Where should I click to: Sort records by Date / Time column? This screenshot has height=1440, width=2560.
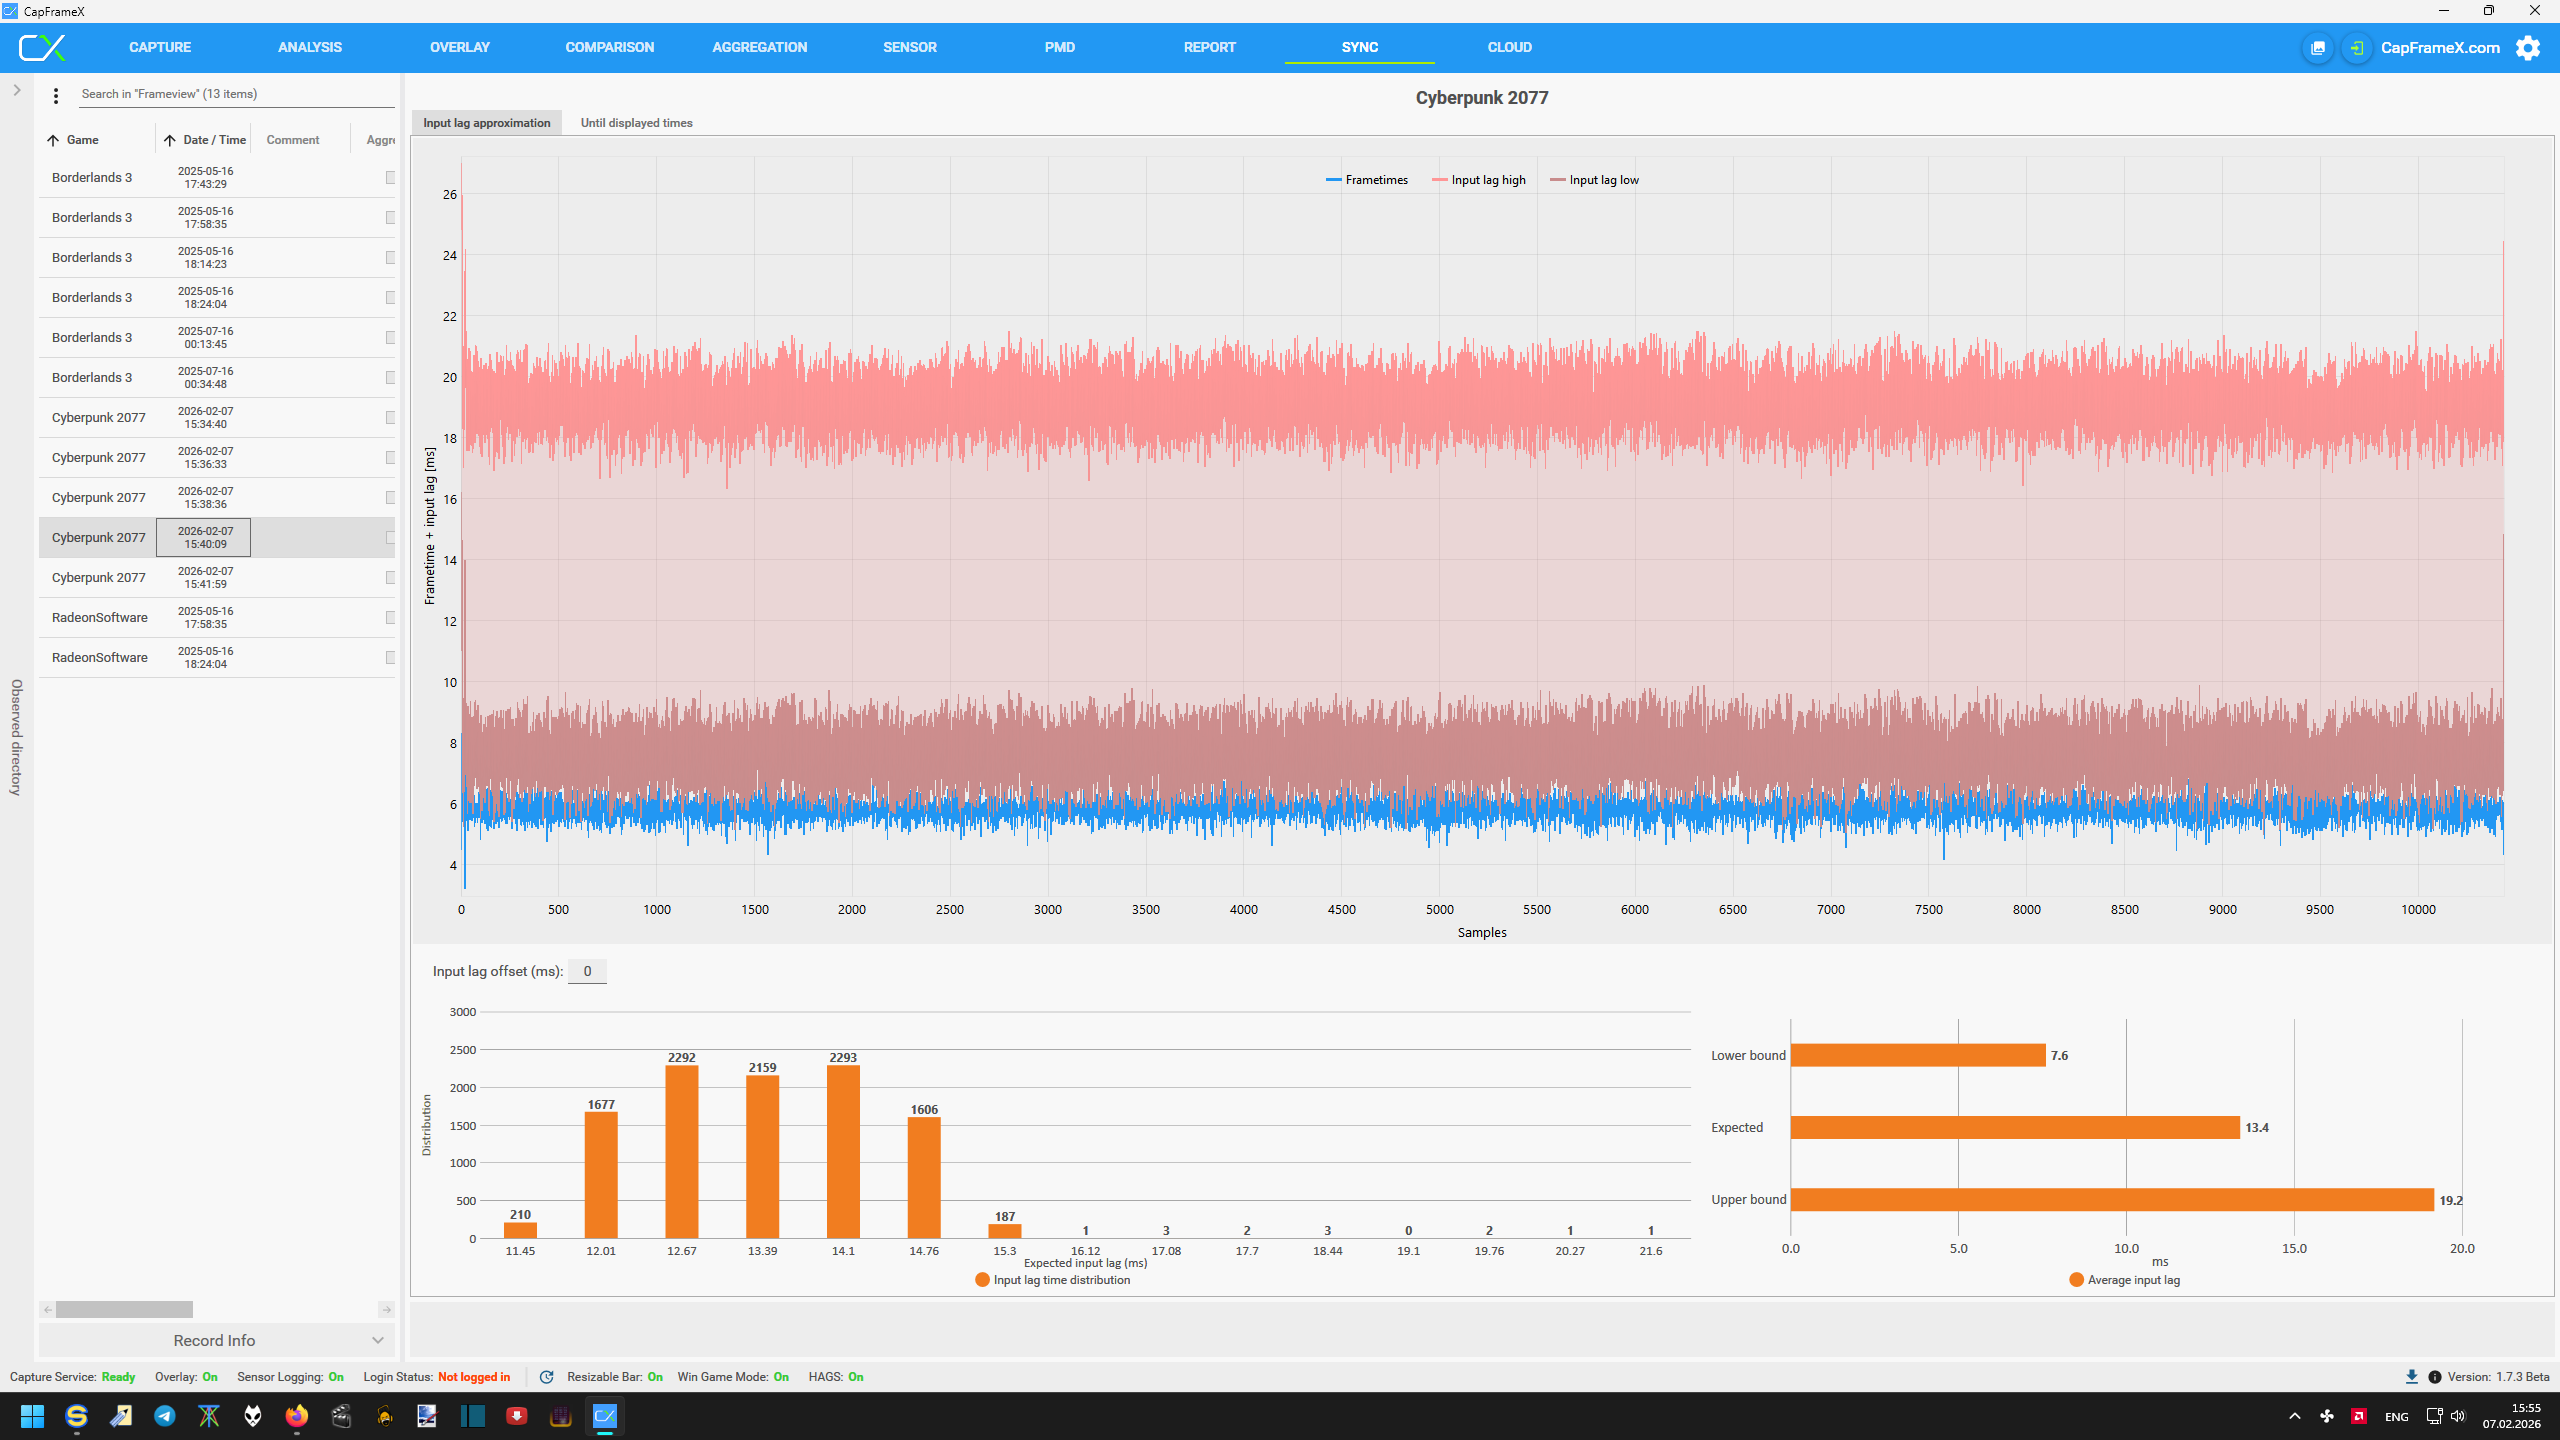click(213, 140)
